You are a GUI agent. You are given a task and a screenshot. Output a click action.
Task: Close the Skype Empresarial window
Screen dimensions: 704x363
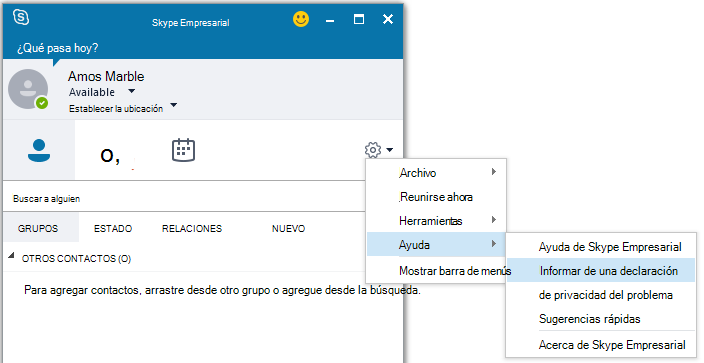point(388,19)
